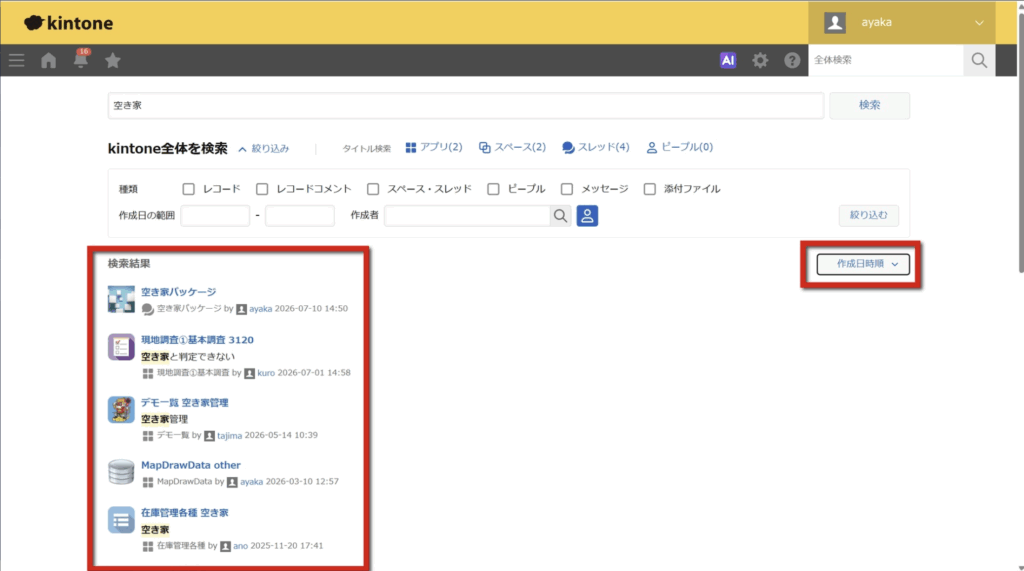Click the 作成者 input field
This screenshot has width=1024, height=571.
[467, 216]
